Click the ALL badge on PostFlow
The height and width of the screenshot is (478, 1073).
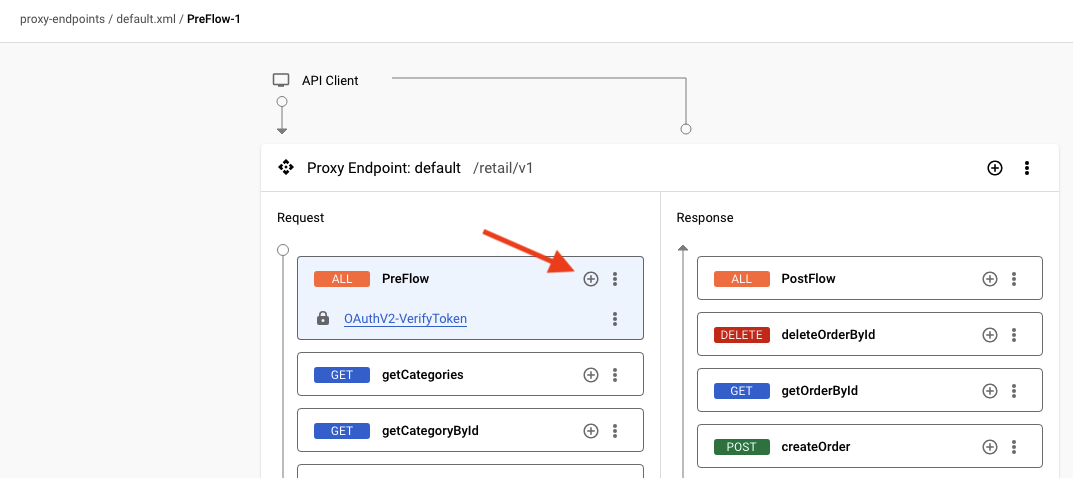[741, 279]
